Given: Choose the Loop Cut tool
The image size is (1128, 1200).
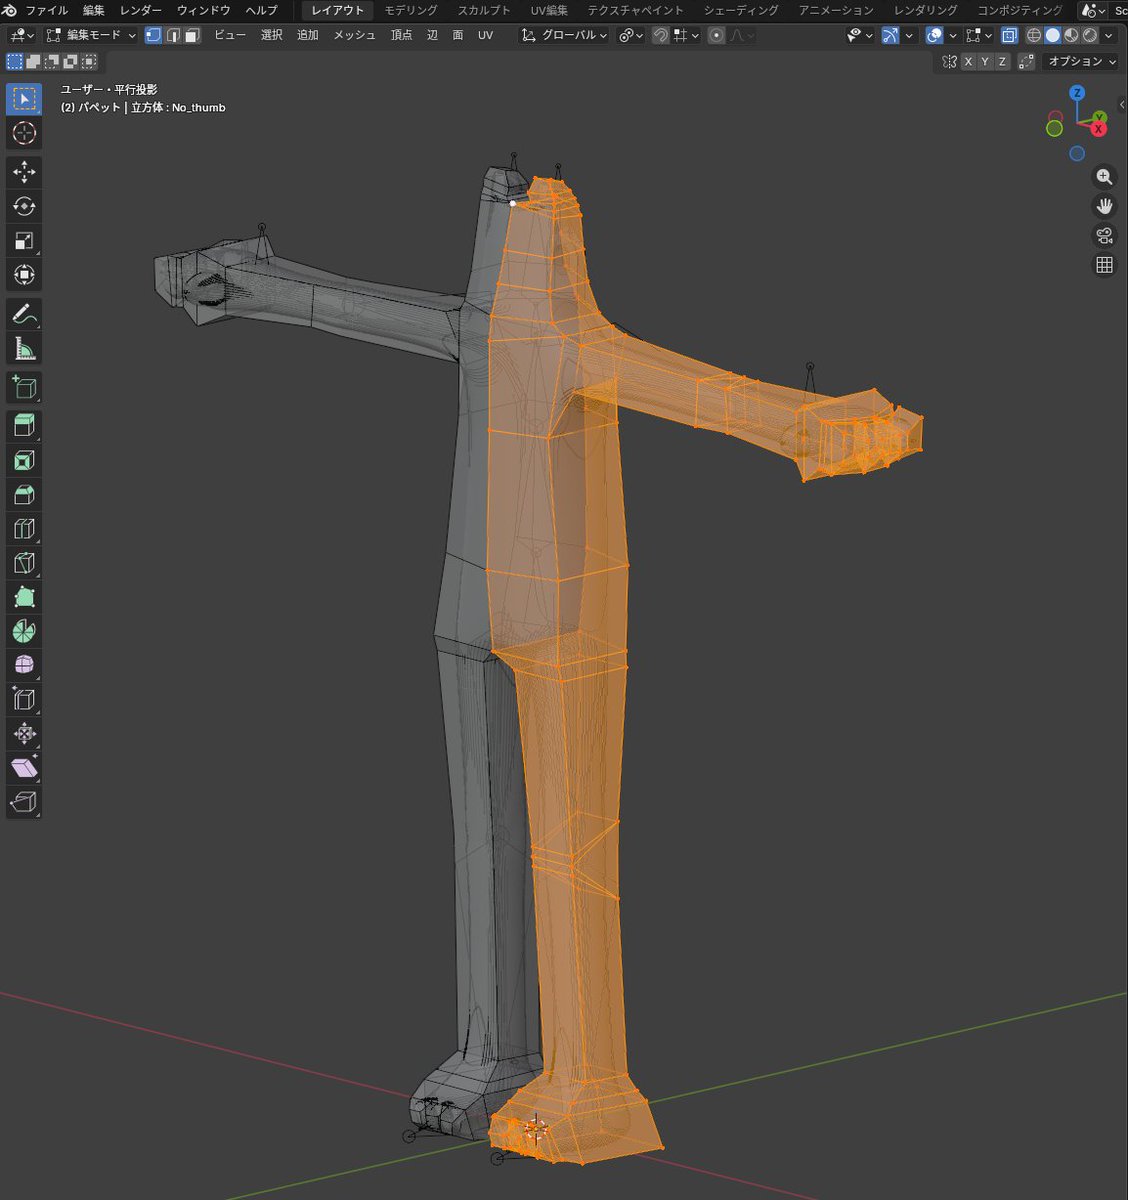Looking at the screenshot, I should [24, 528].
